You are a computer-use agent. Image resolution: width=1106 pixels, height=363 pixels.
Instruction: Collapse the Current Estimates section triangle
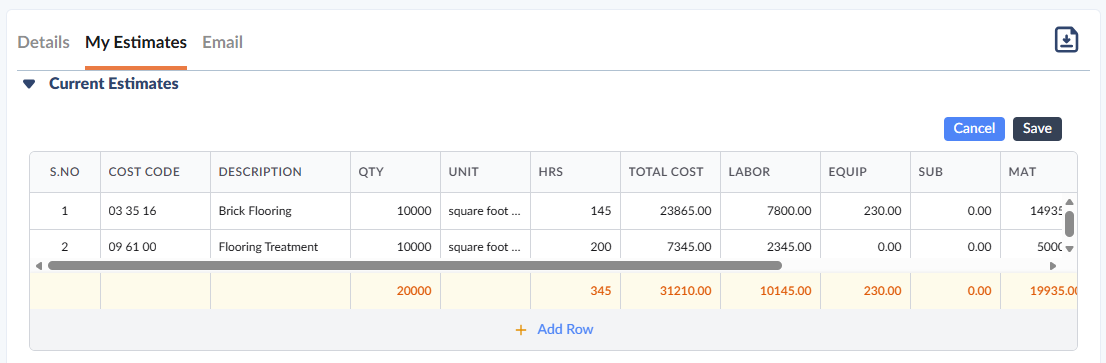tap(29, 84)
